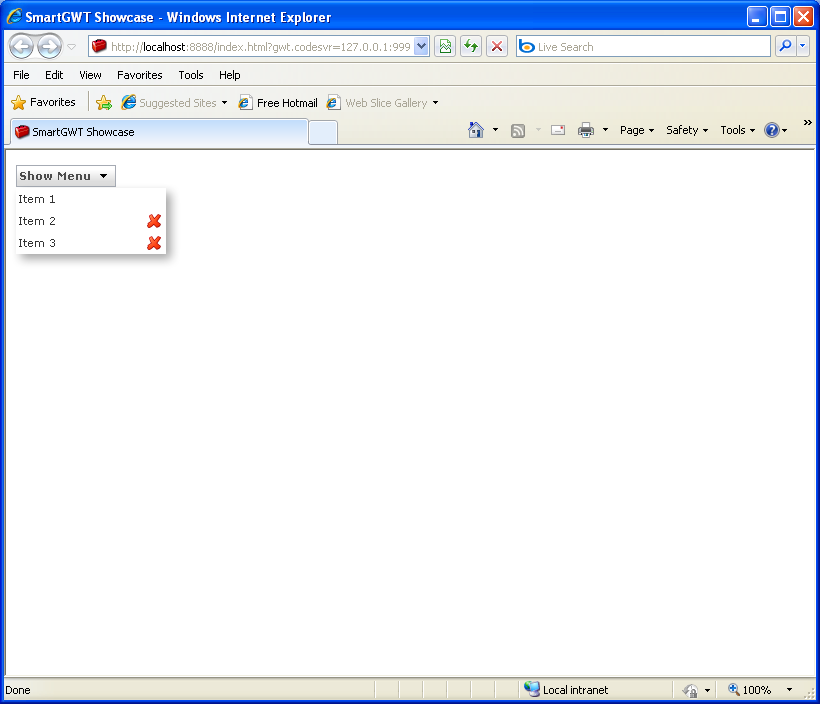Click the blue Help question icon
This screenshot has height=704, width=820.
tap(772, 130)
